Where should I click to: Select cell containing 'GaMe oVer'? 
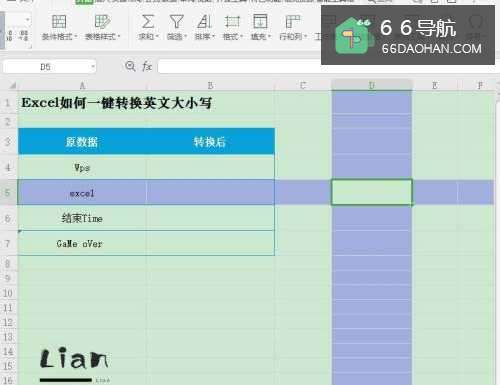click(x=82, y=243)
